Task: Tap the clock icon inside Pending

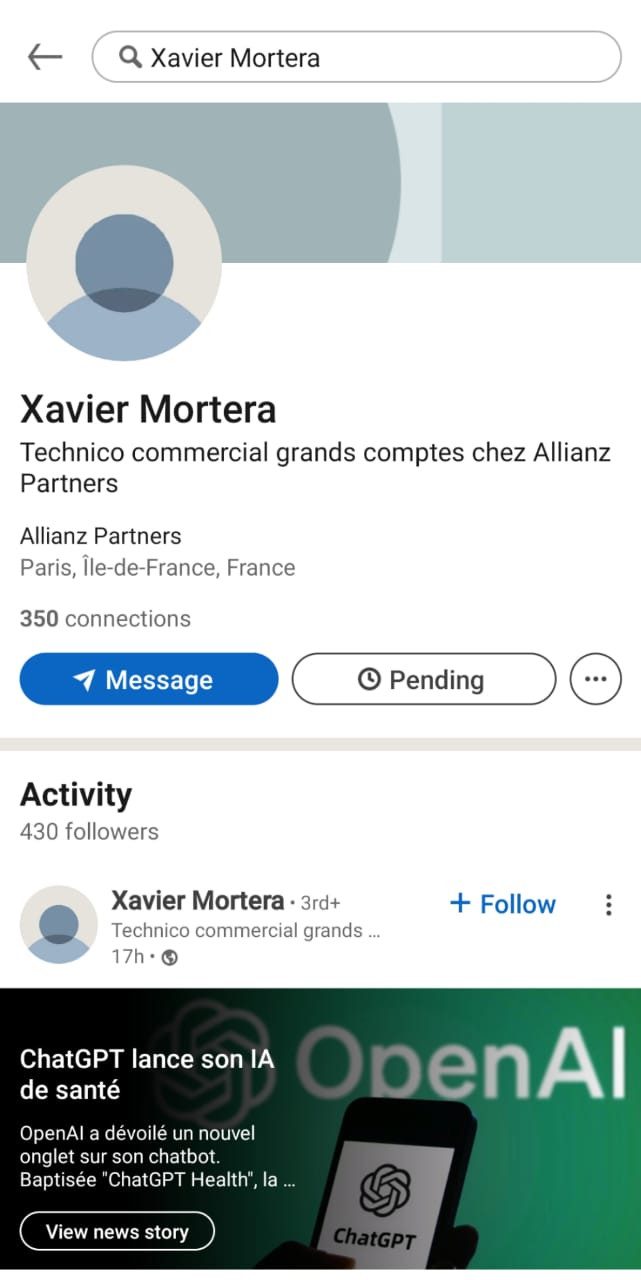Action: click(x=369, y=680)
